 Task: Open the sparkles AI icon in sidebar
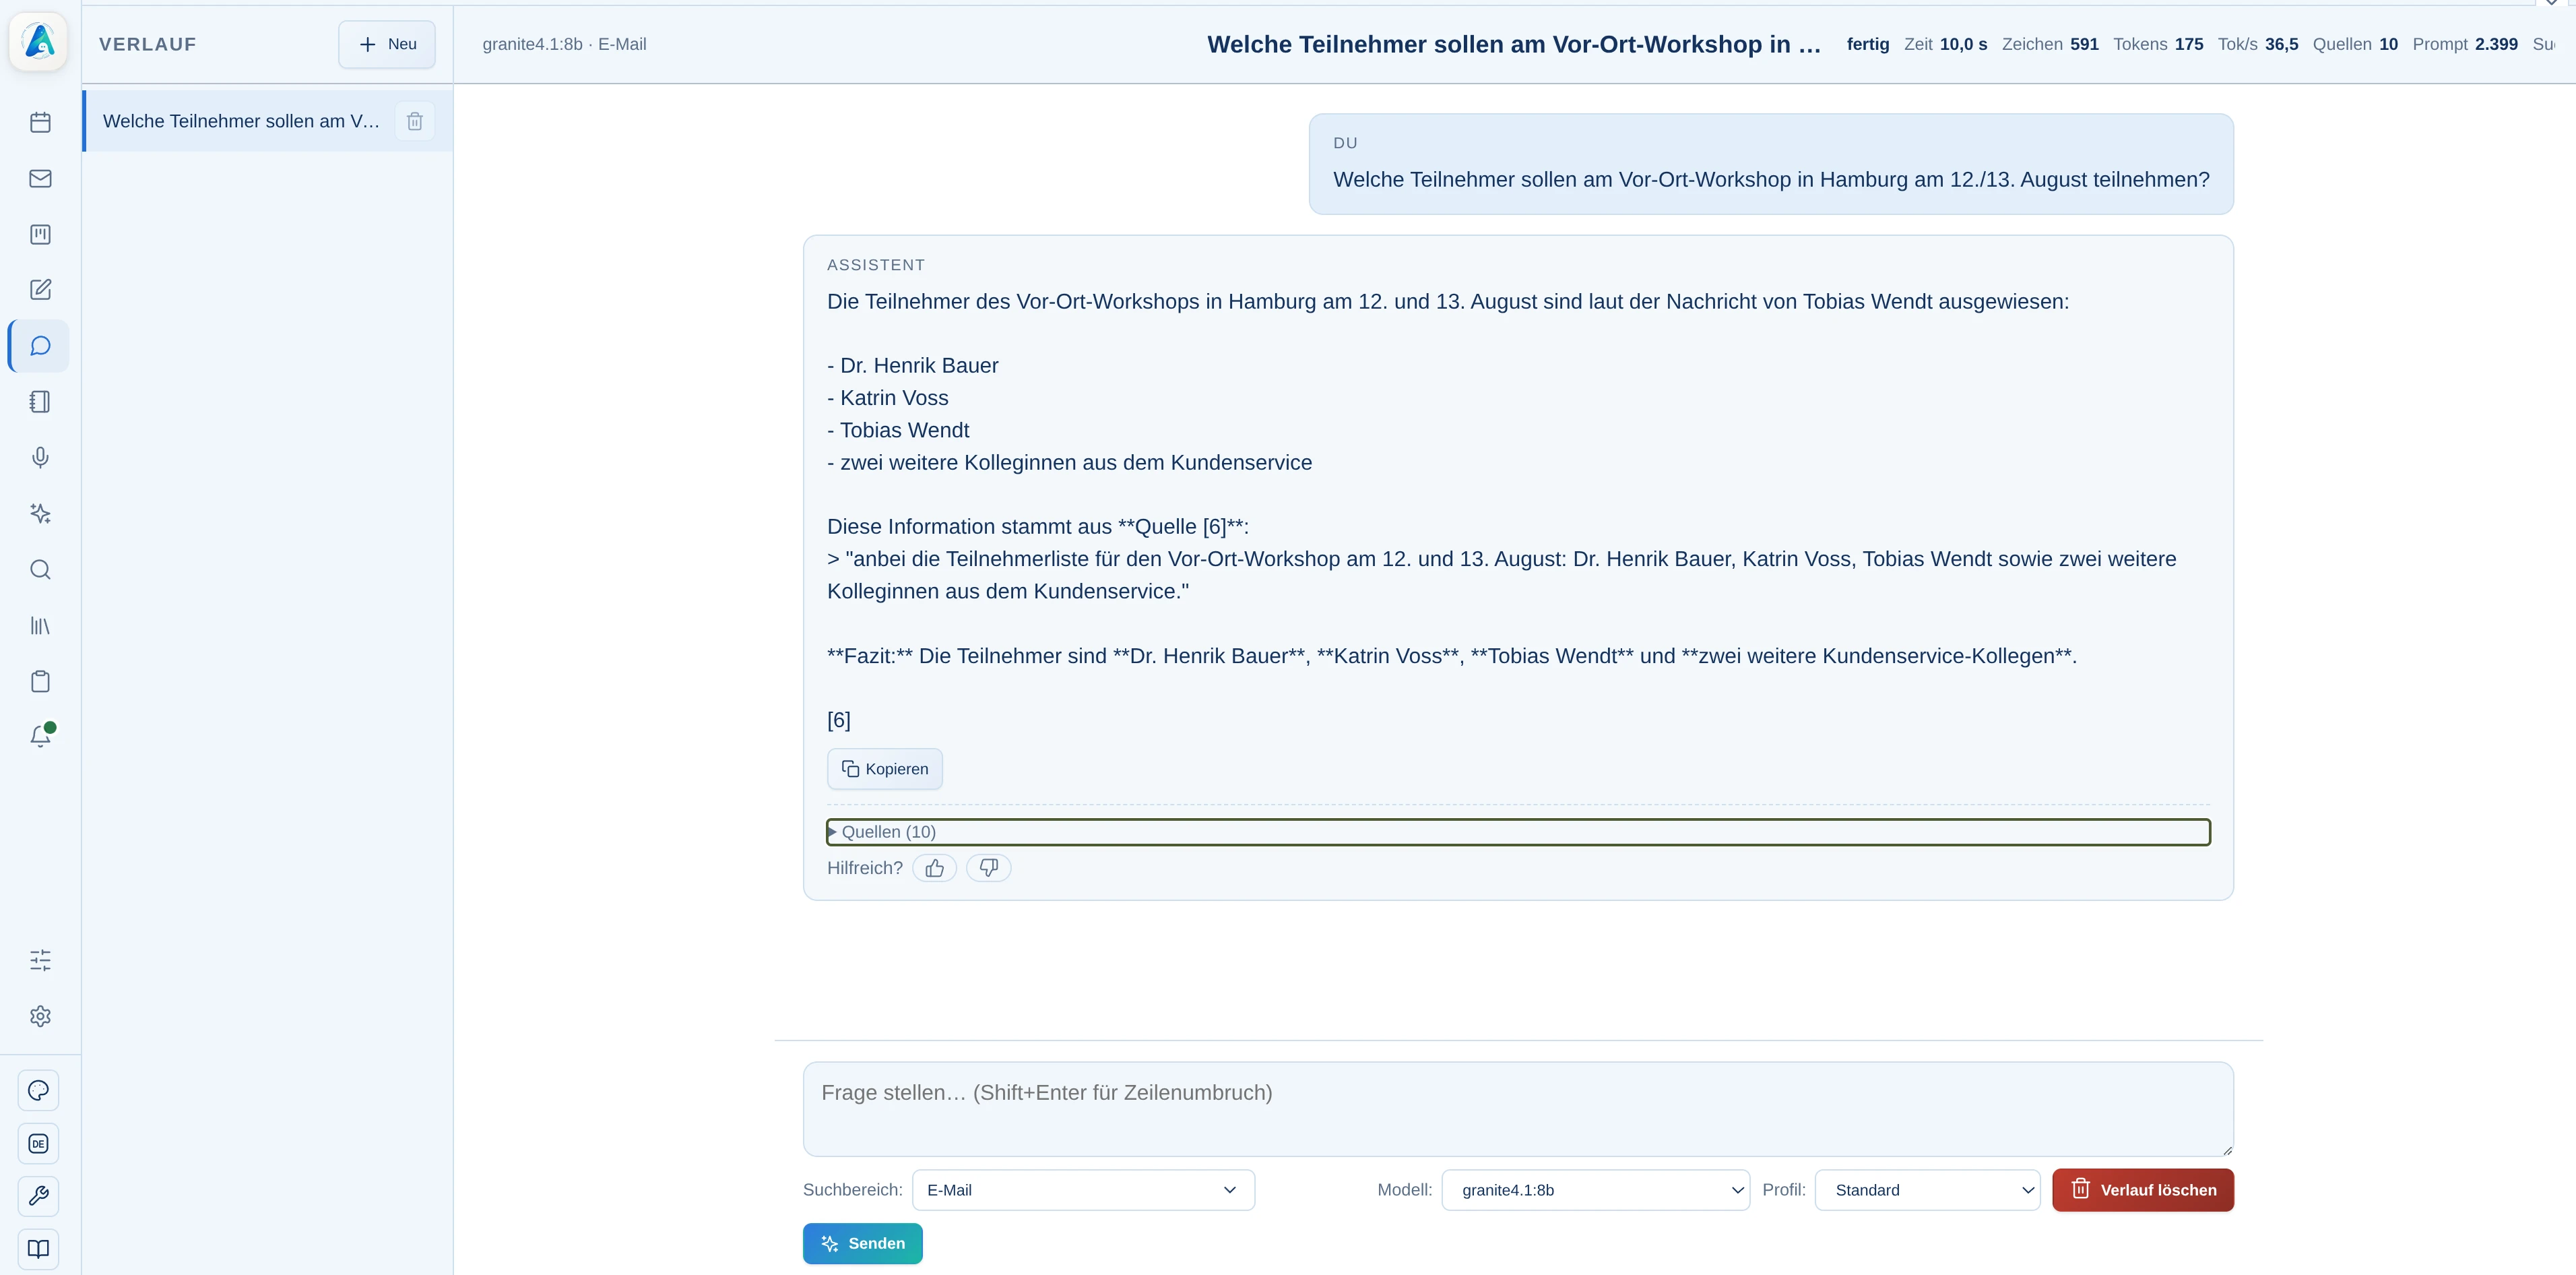40,514
